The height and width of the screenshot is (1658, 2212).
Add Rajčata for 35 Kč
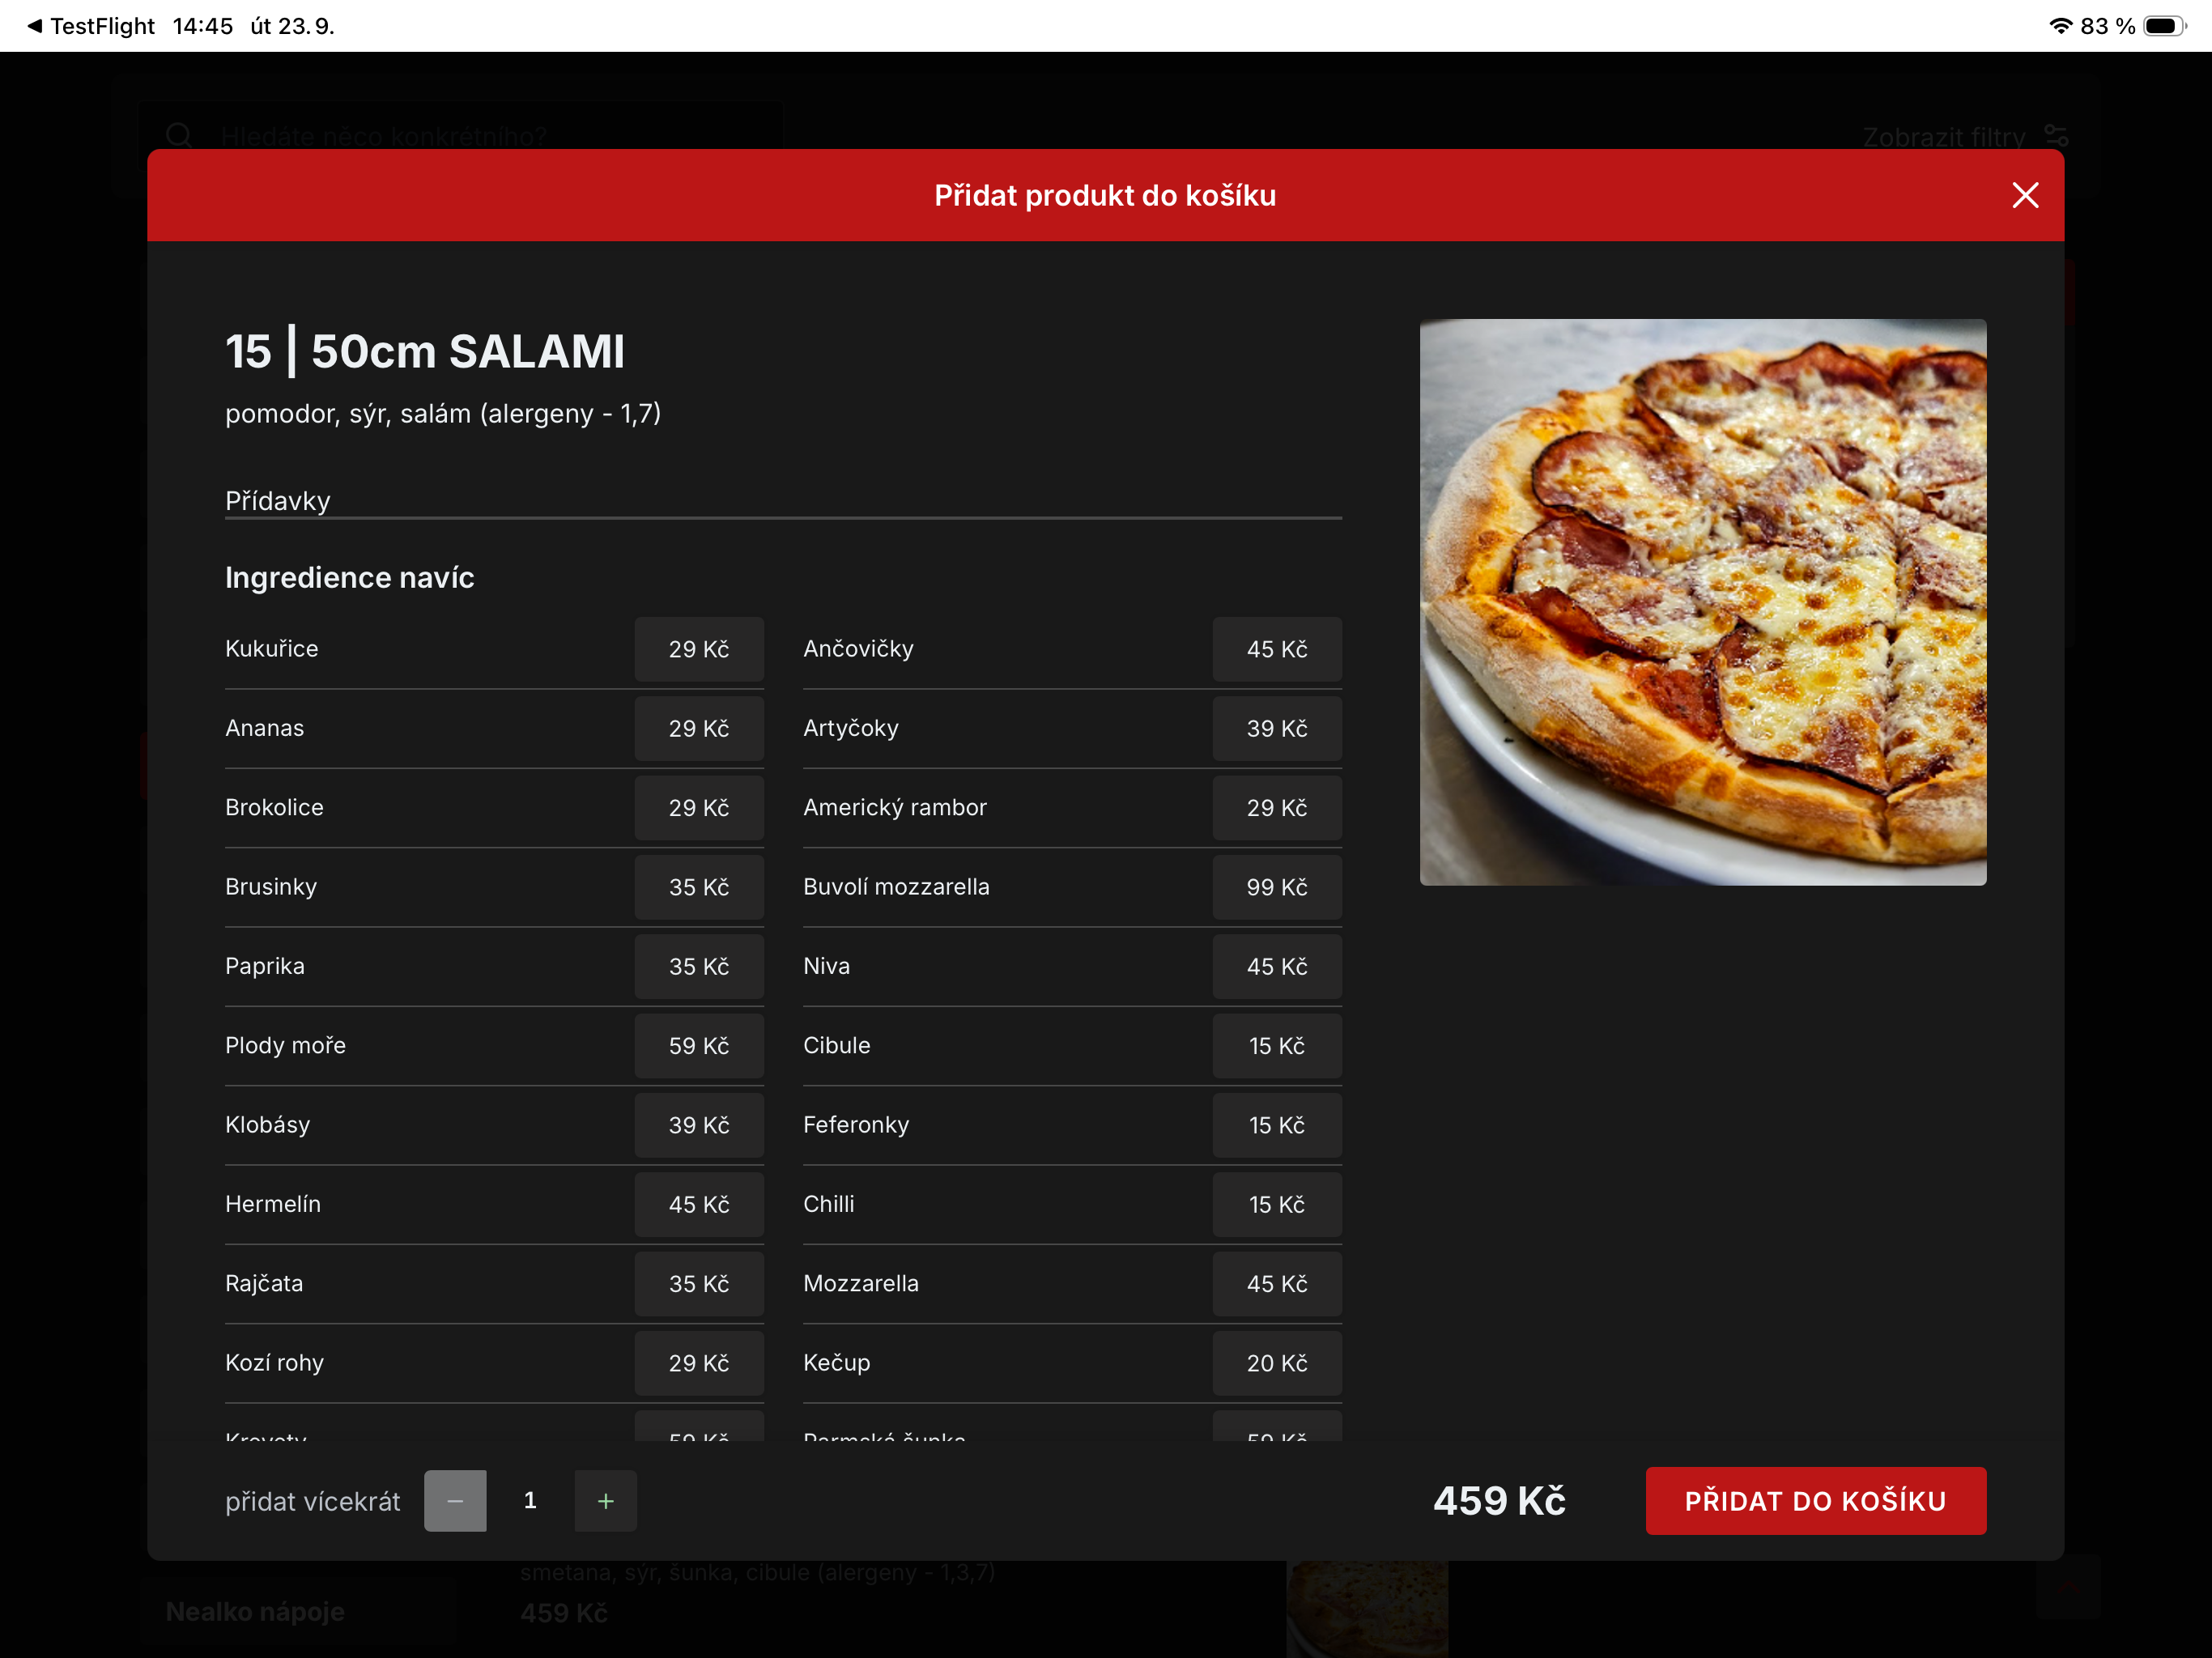click(x=699, y=1283)
